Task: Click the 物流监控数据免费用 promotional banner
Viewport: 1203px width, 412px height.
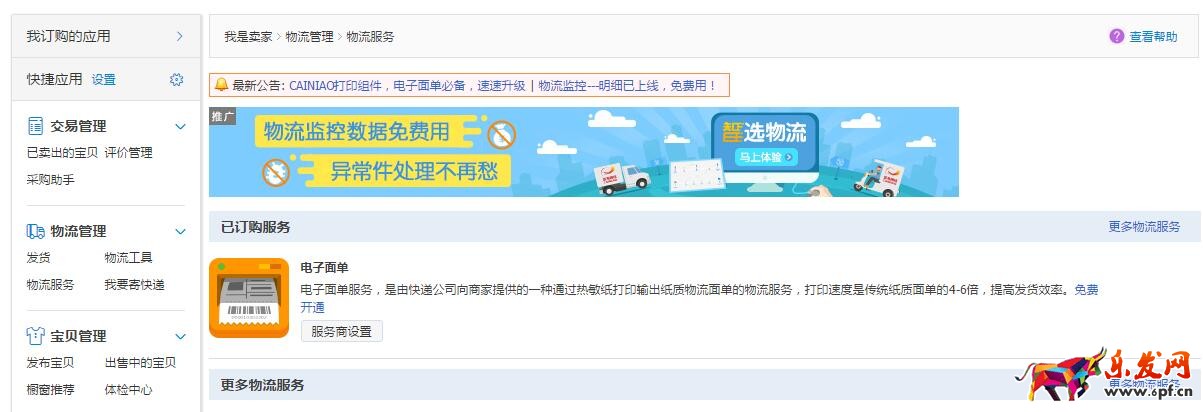Action: coord(584,152)
